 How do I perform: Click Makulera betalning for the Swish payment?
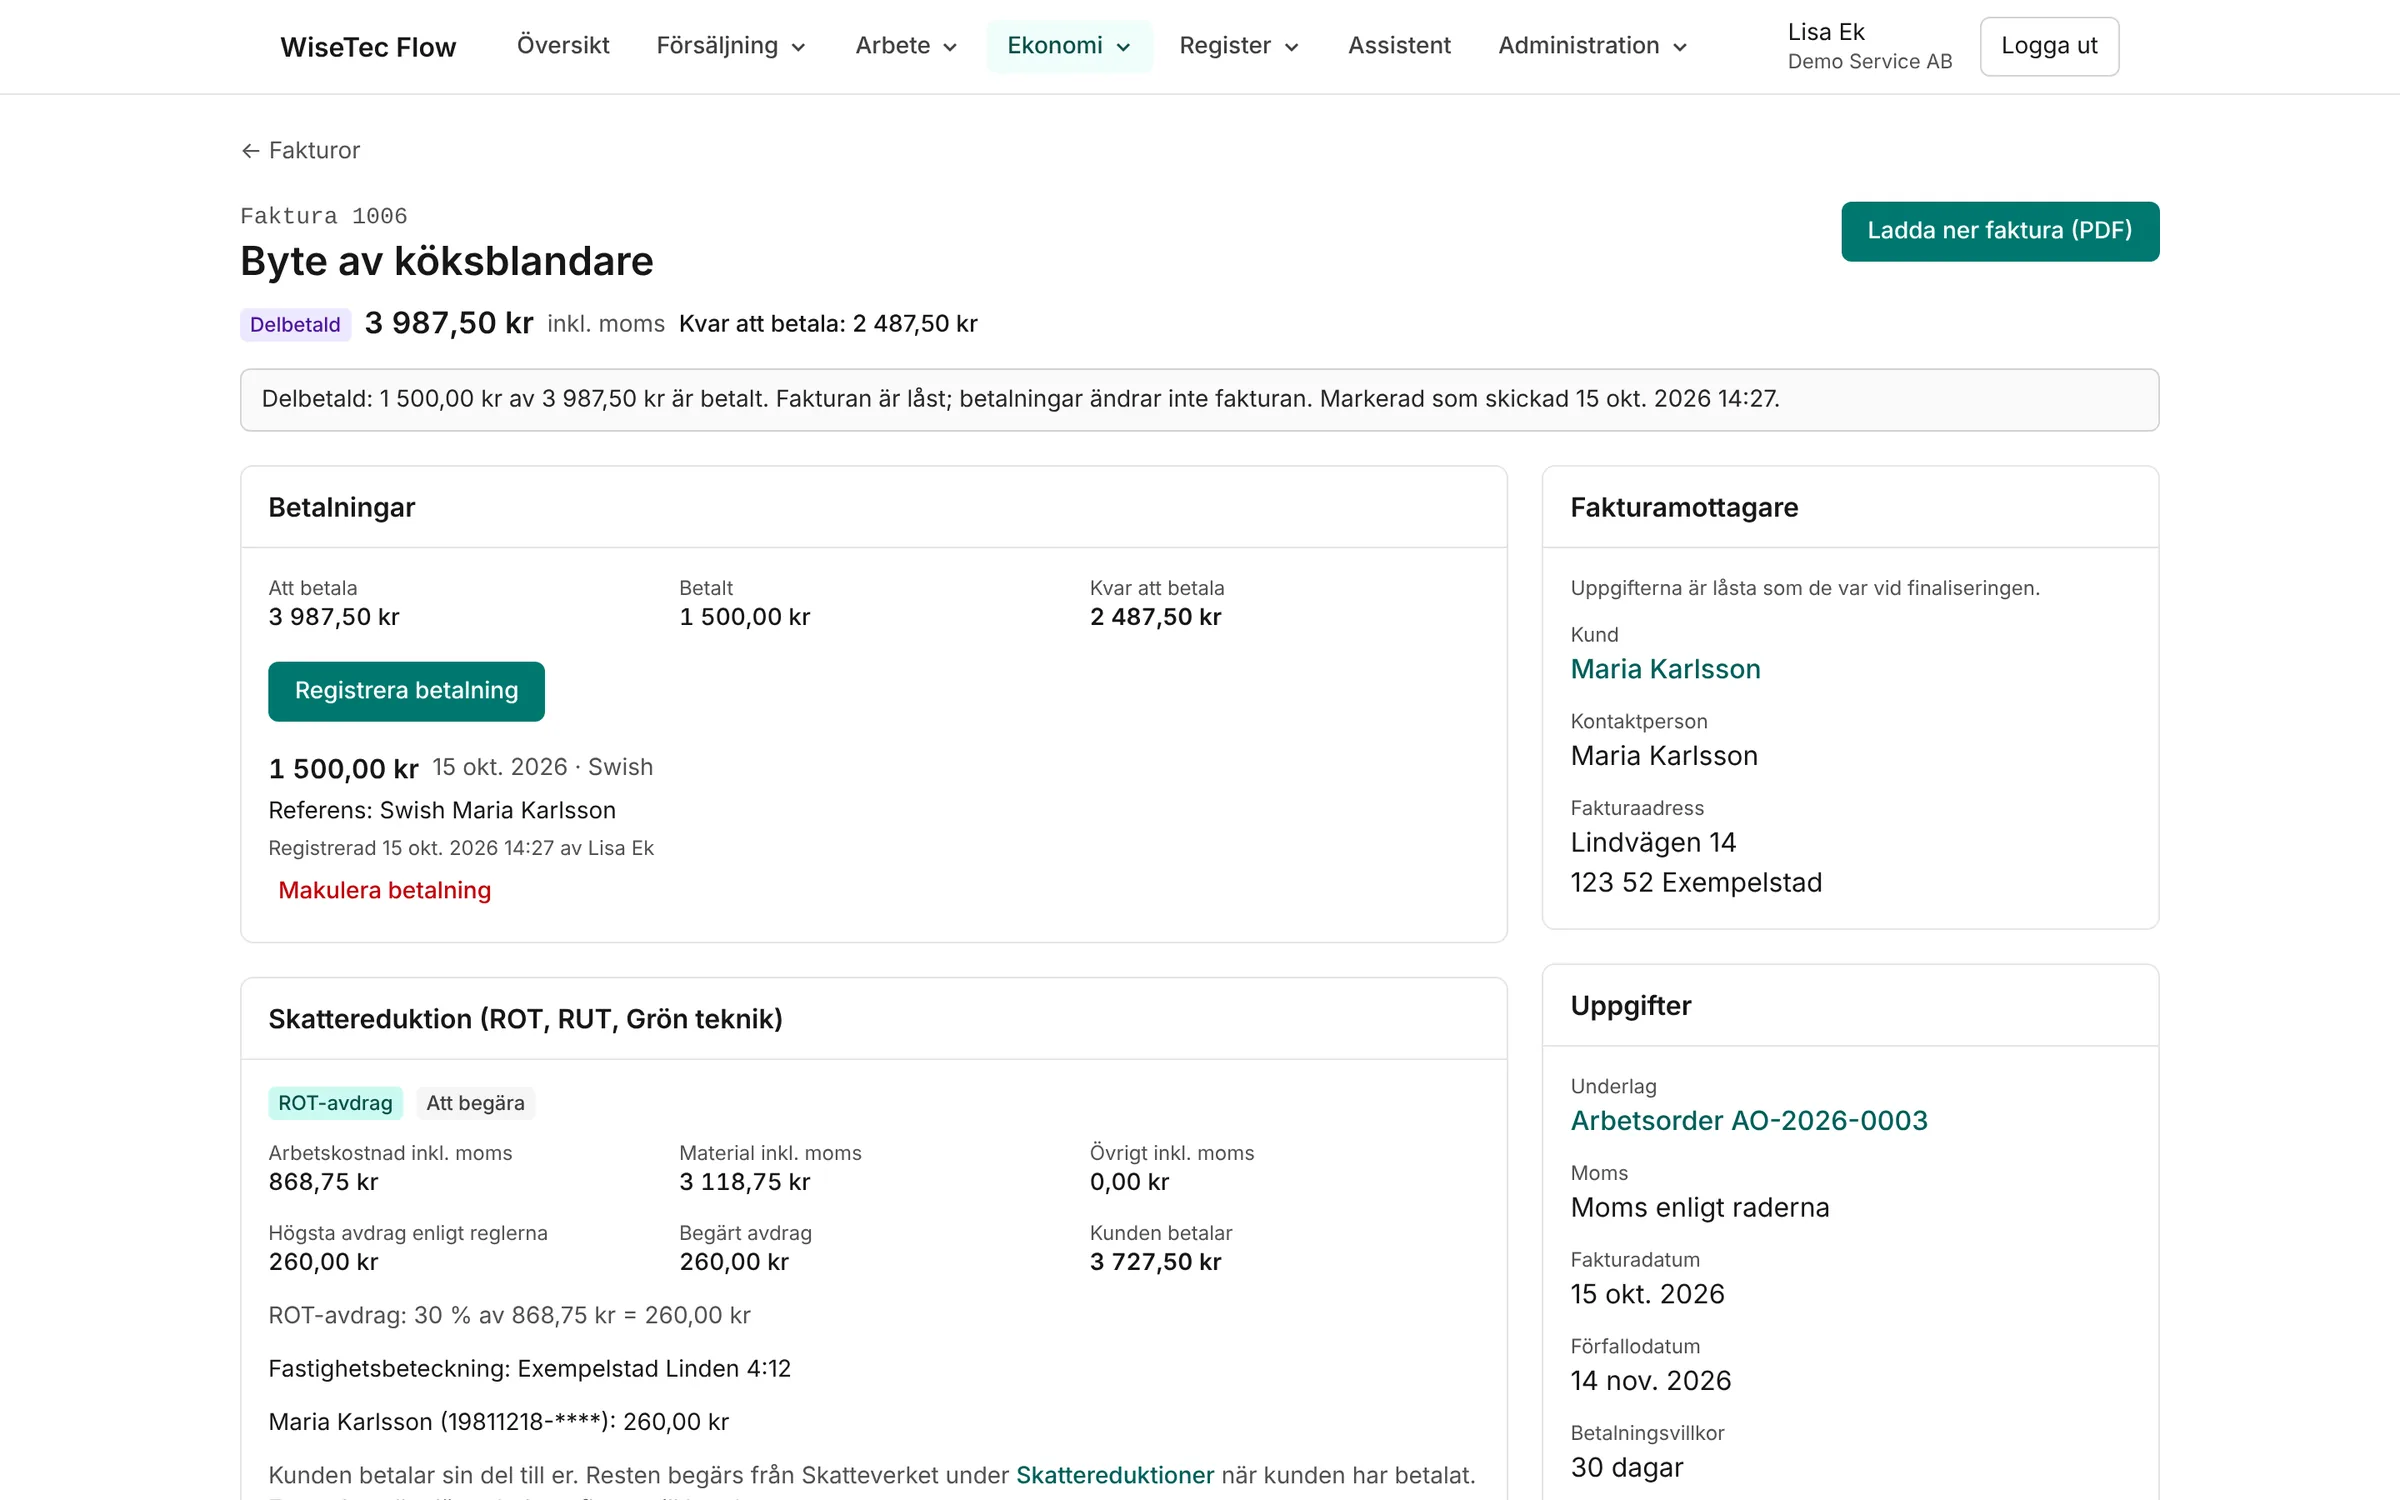tap(384, 890)
